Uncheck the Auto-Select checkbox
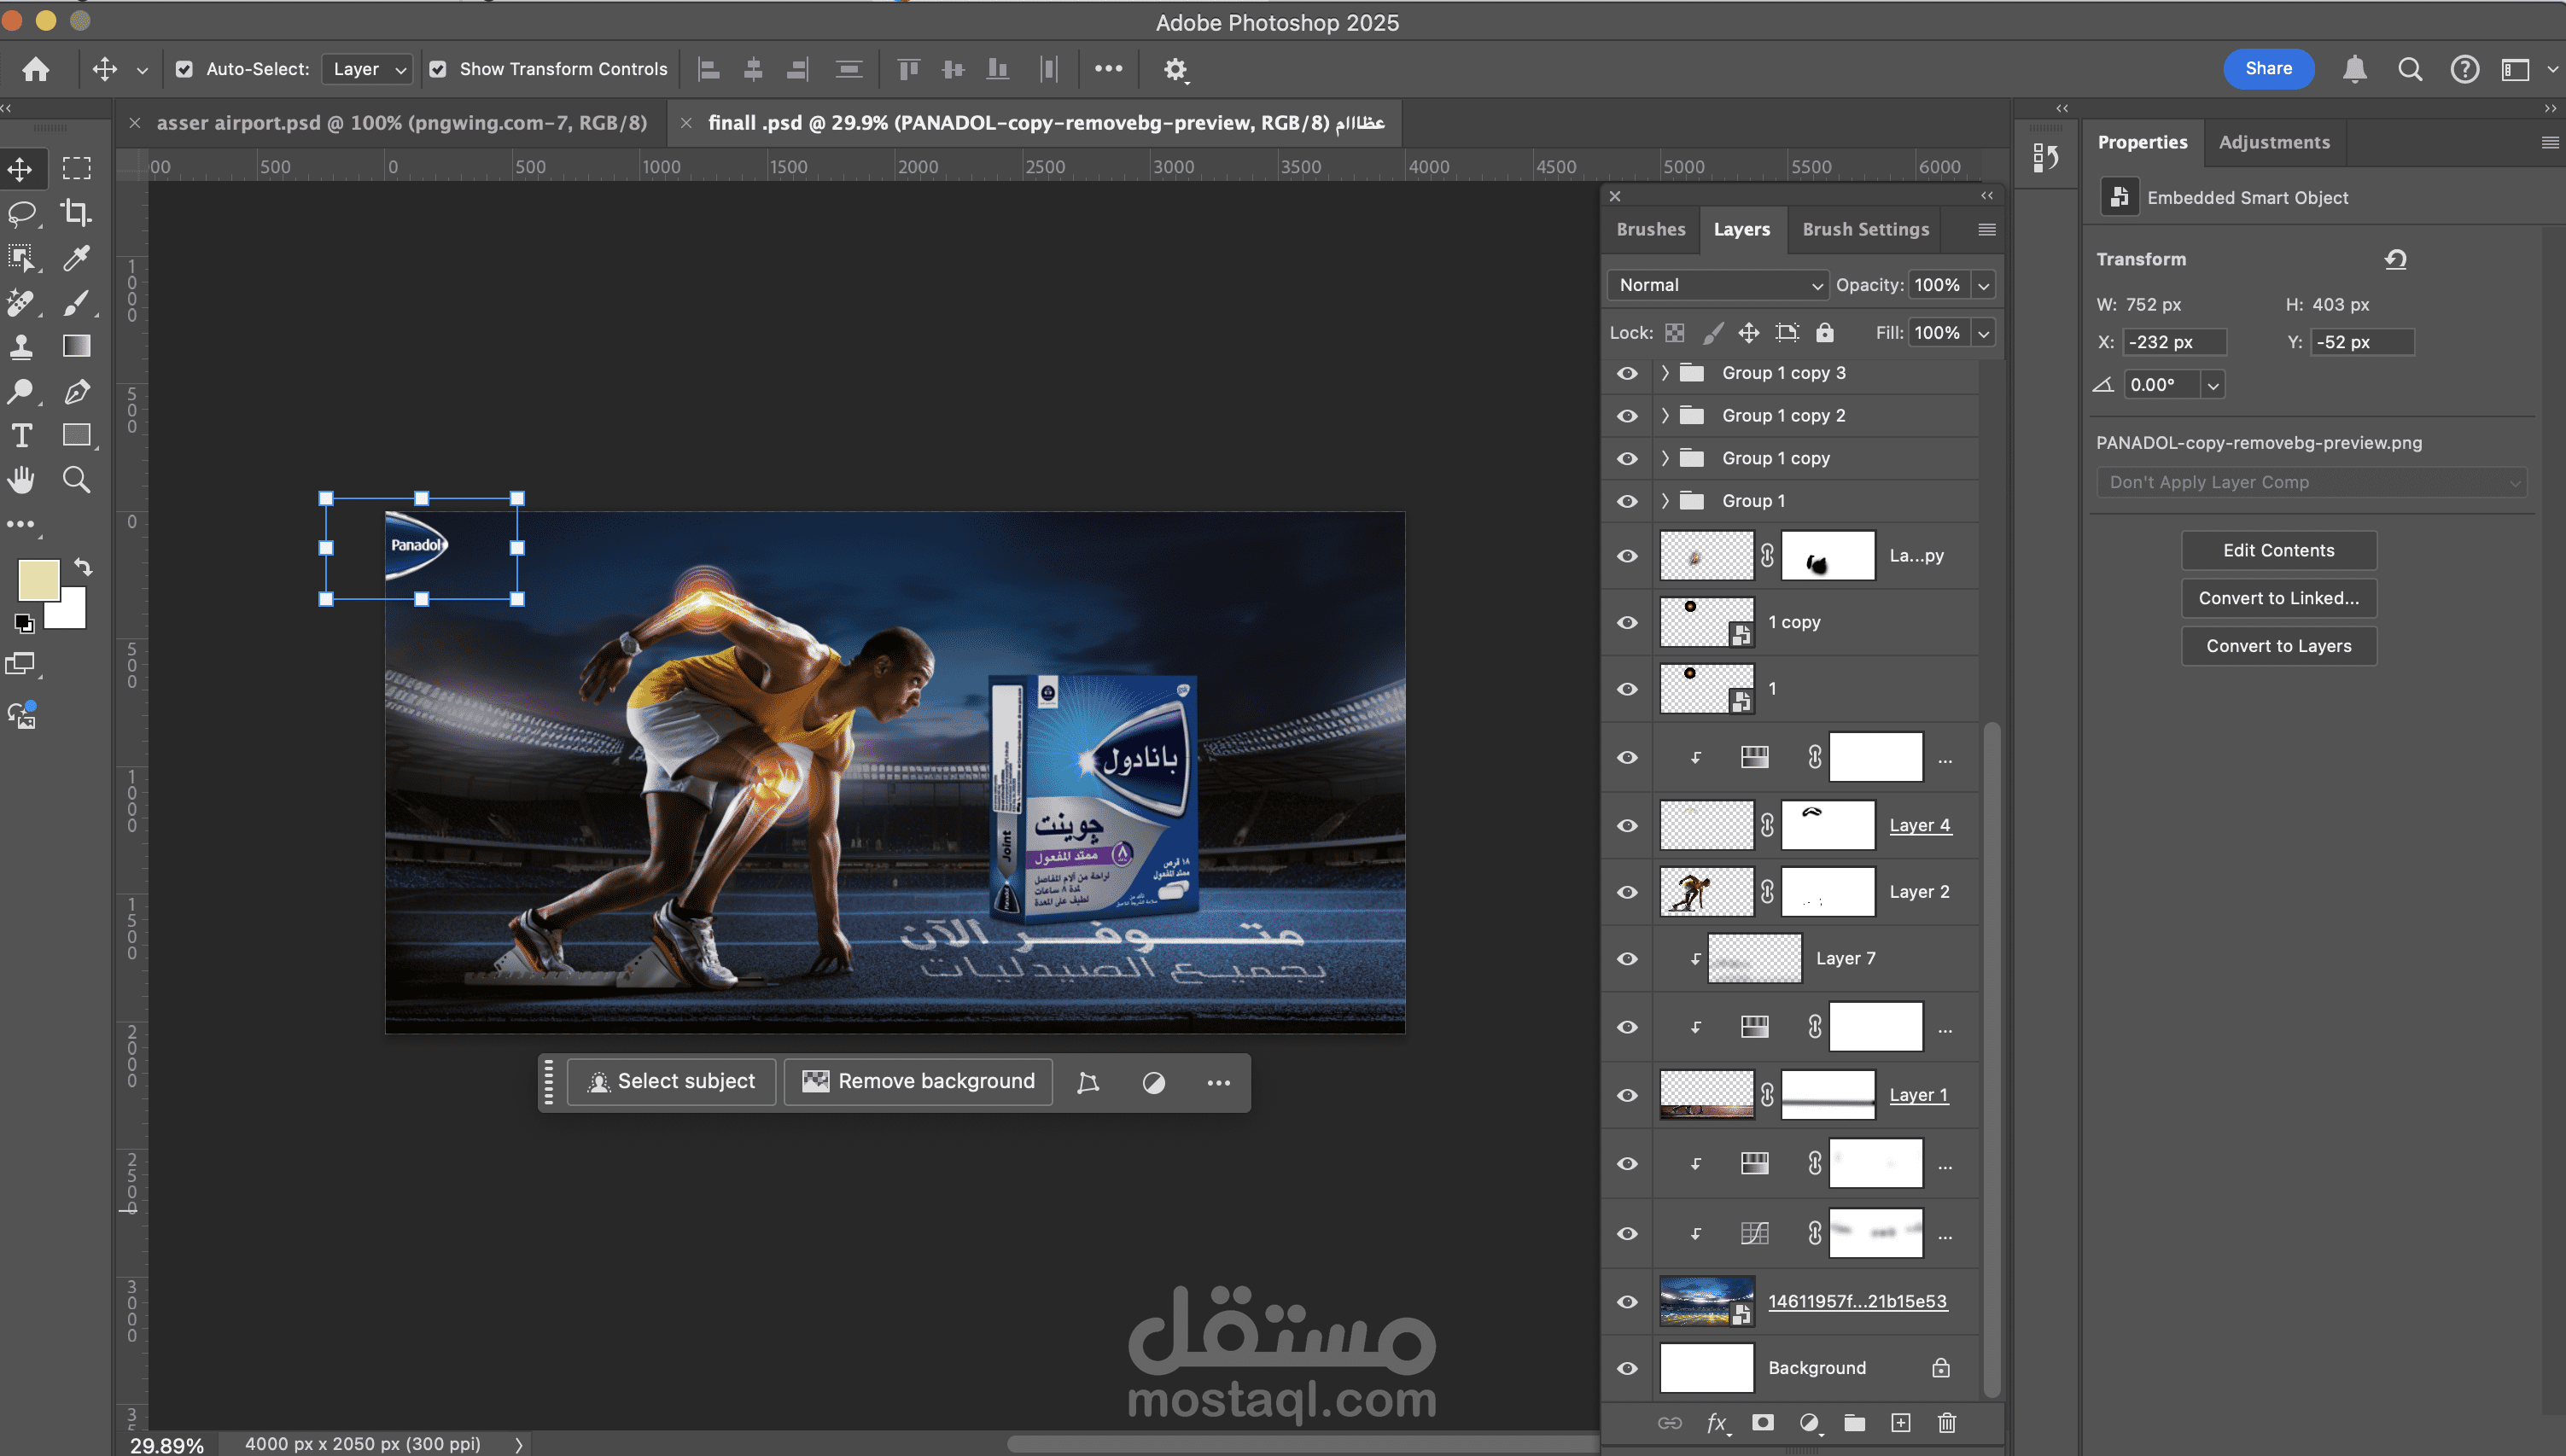This screenshot has width=2566, height=1456. pyautogui.click(x=184, y=69)
